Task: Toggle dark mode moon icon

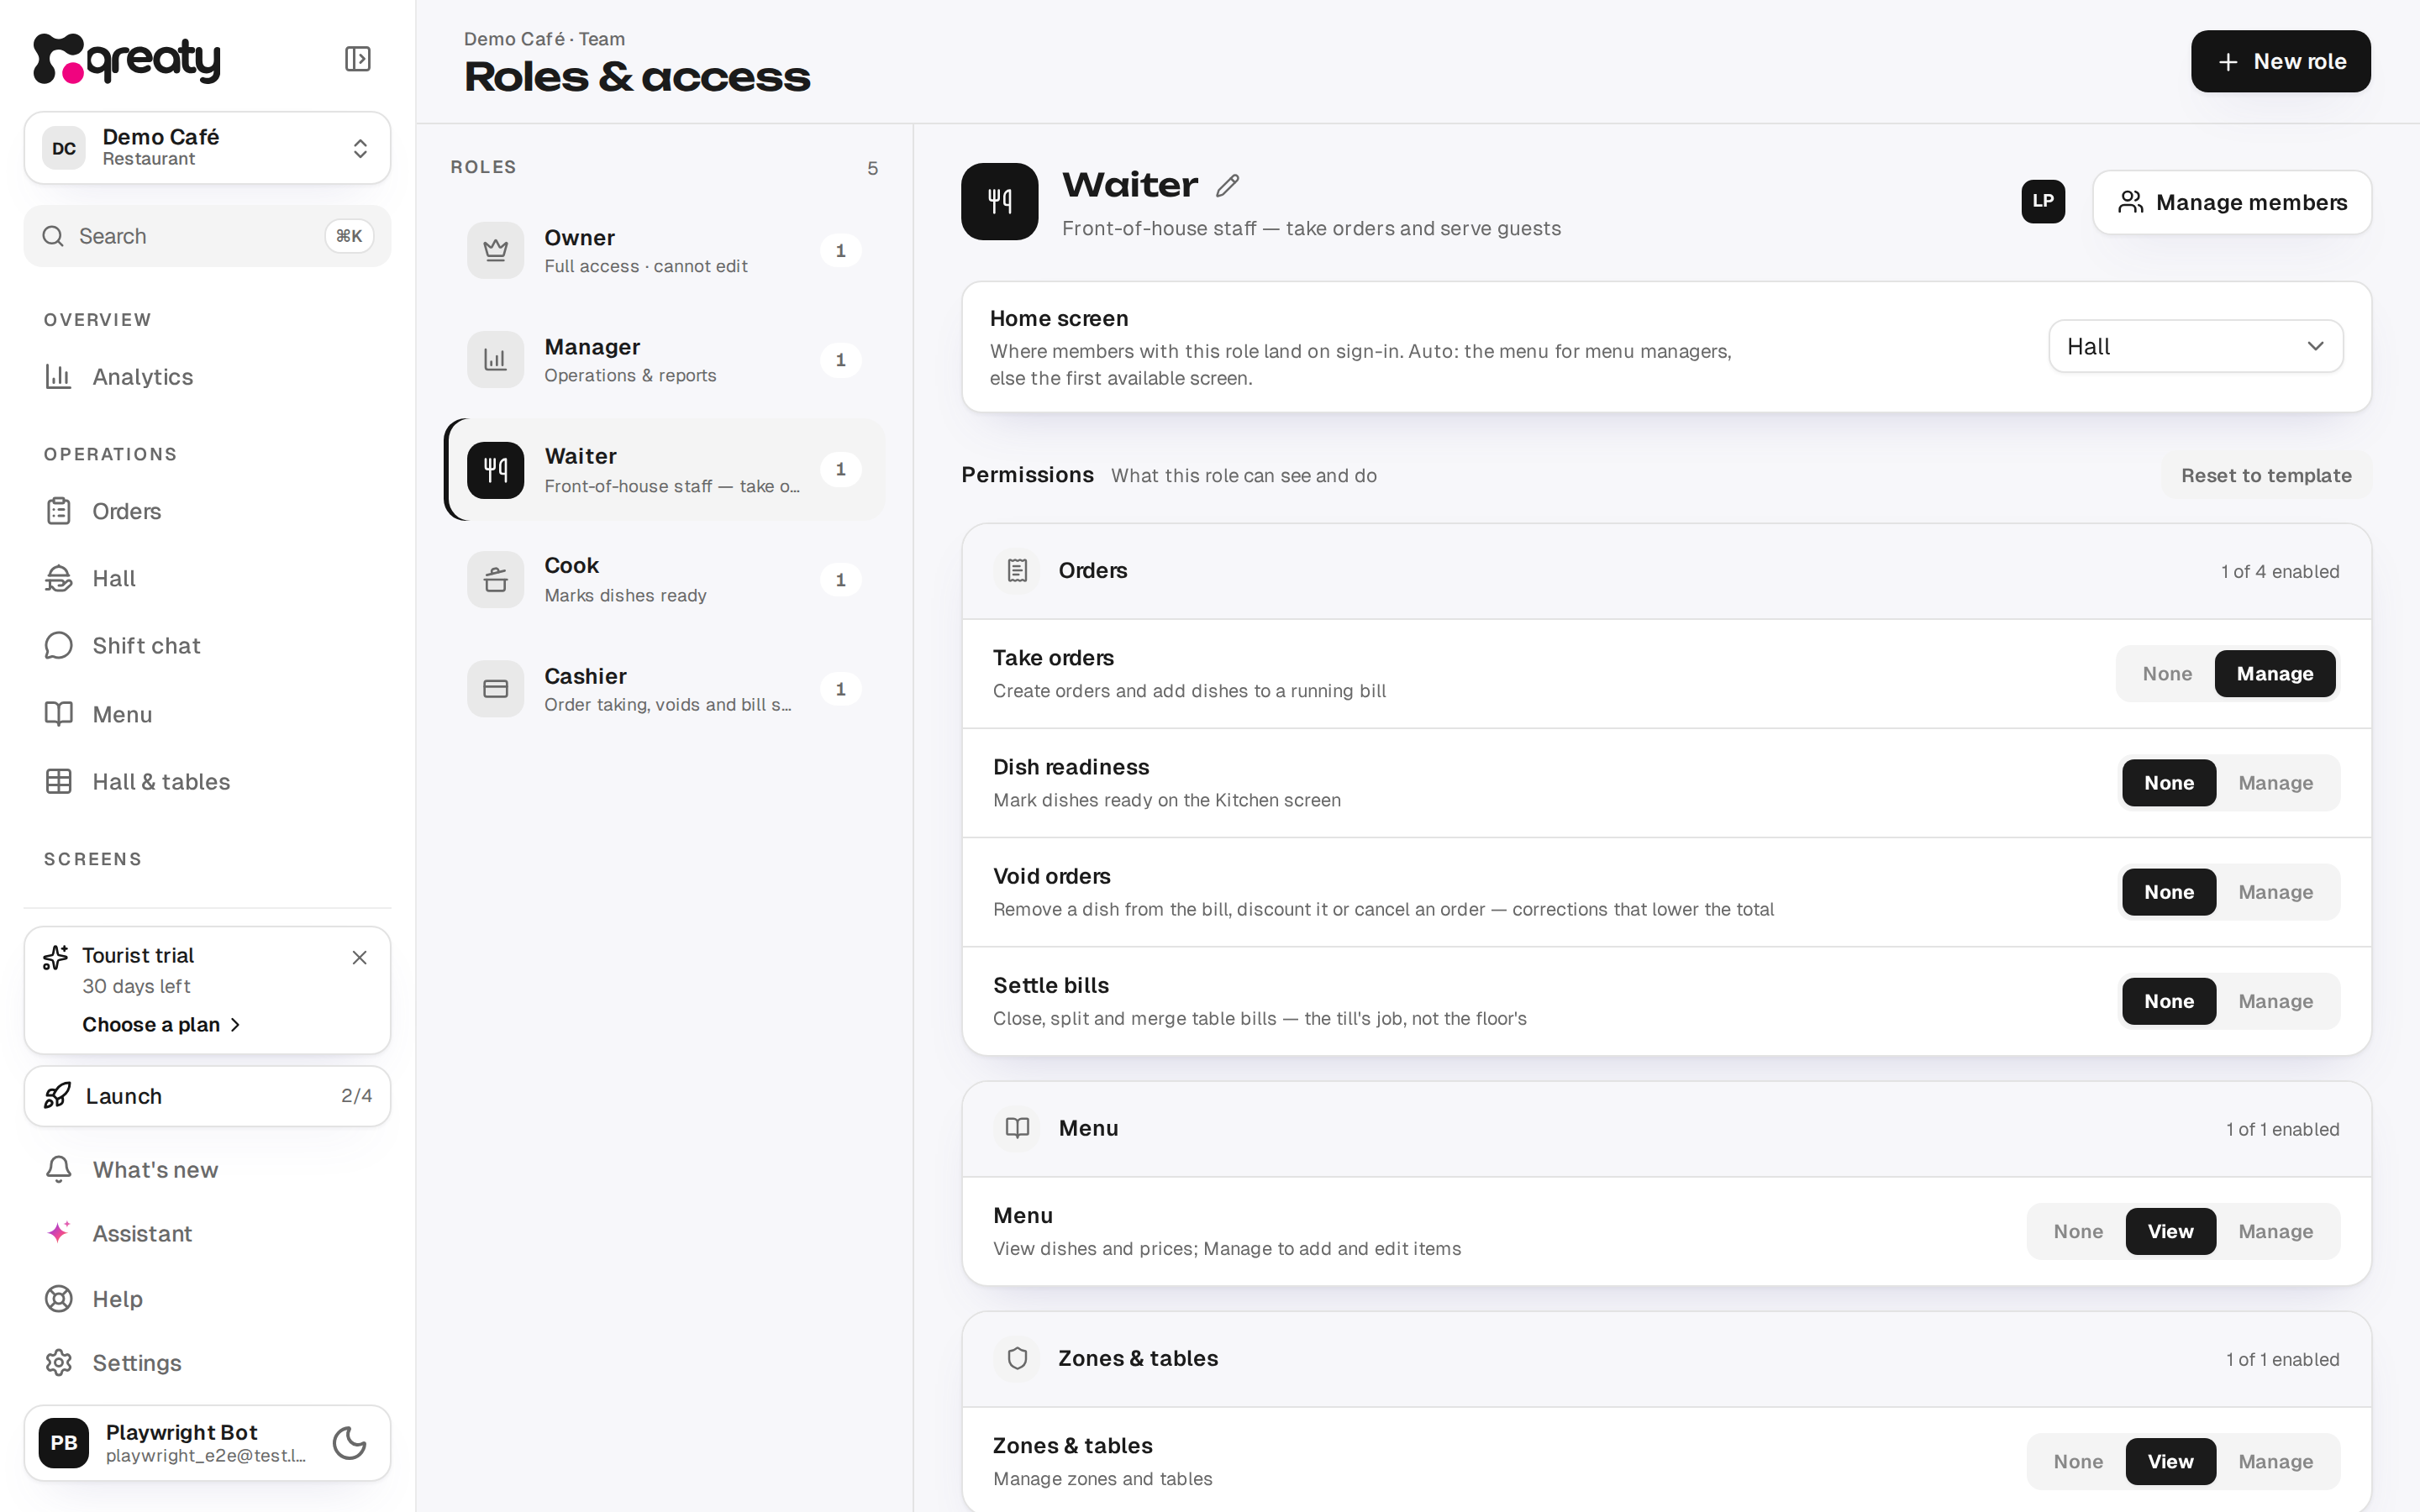Action: [x=349, y=1443]
